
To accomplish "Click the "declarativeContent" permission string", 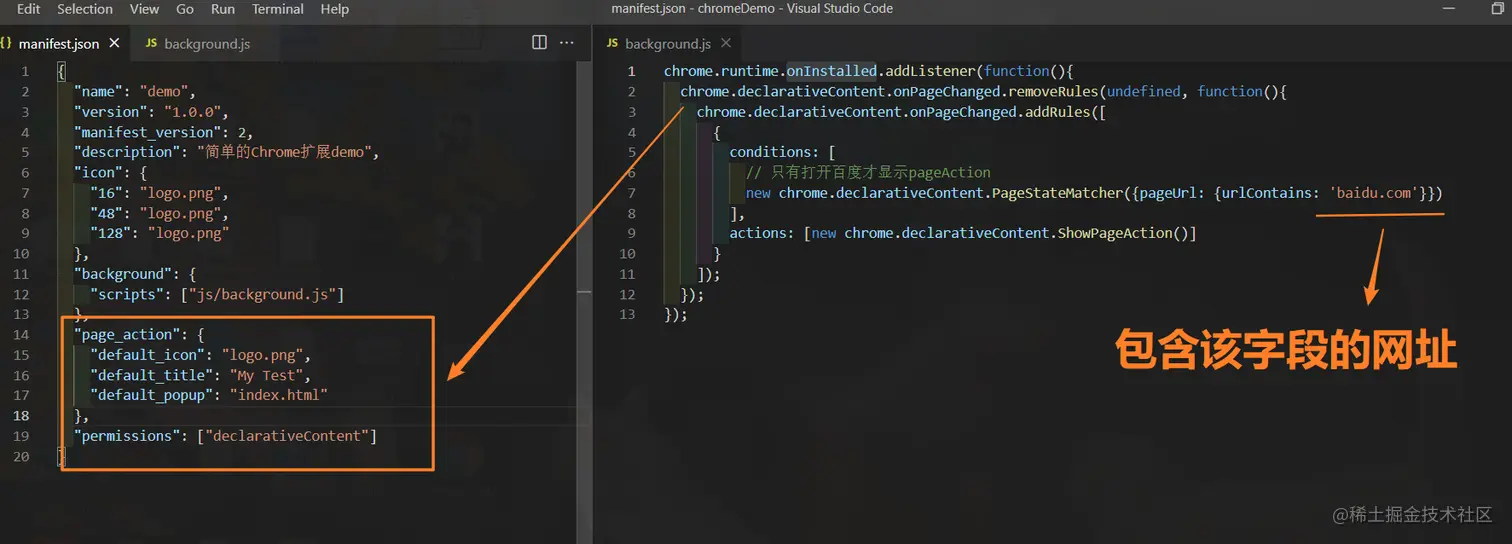I will (x=286, y=436).
